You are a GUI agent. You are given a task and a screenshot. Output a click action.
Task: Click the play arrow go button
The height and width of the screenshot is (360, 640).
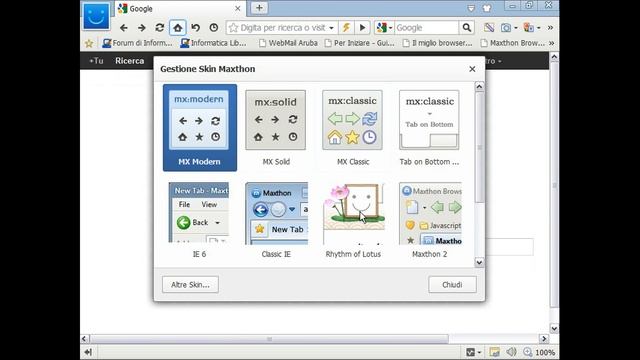[x=362, y=28]
